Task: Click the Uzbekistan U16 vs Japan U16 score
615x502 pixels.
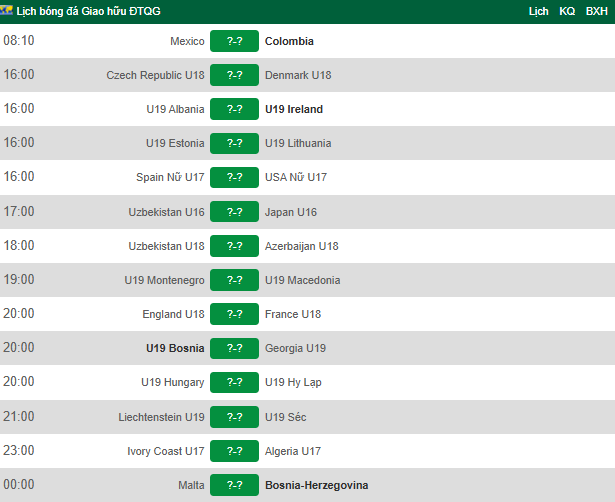Action: 235,211
